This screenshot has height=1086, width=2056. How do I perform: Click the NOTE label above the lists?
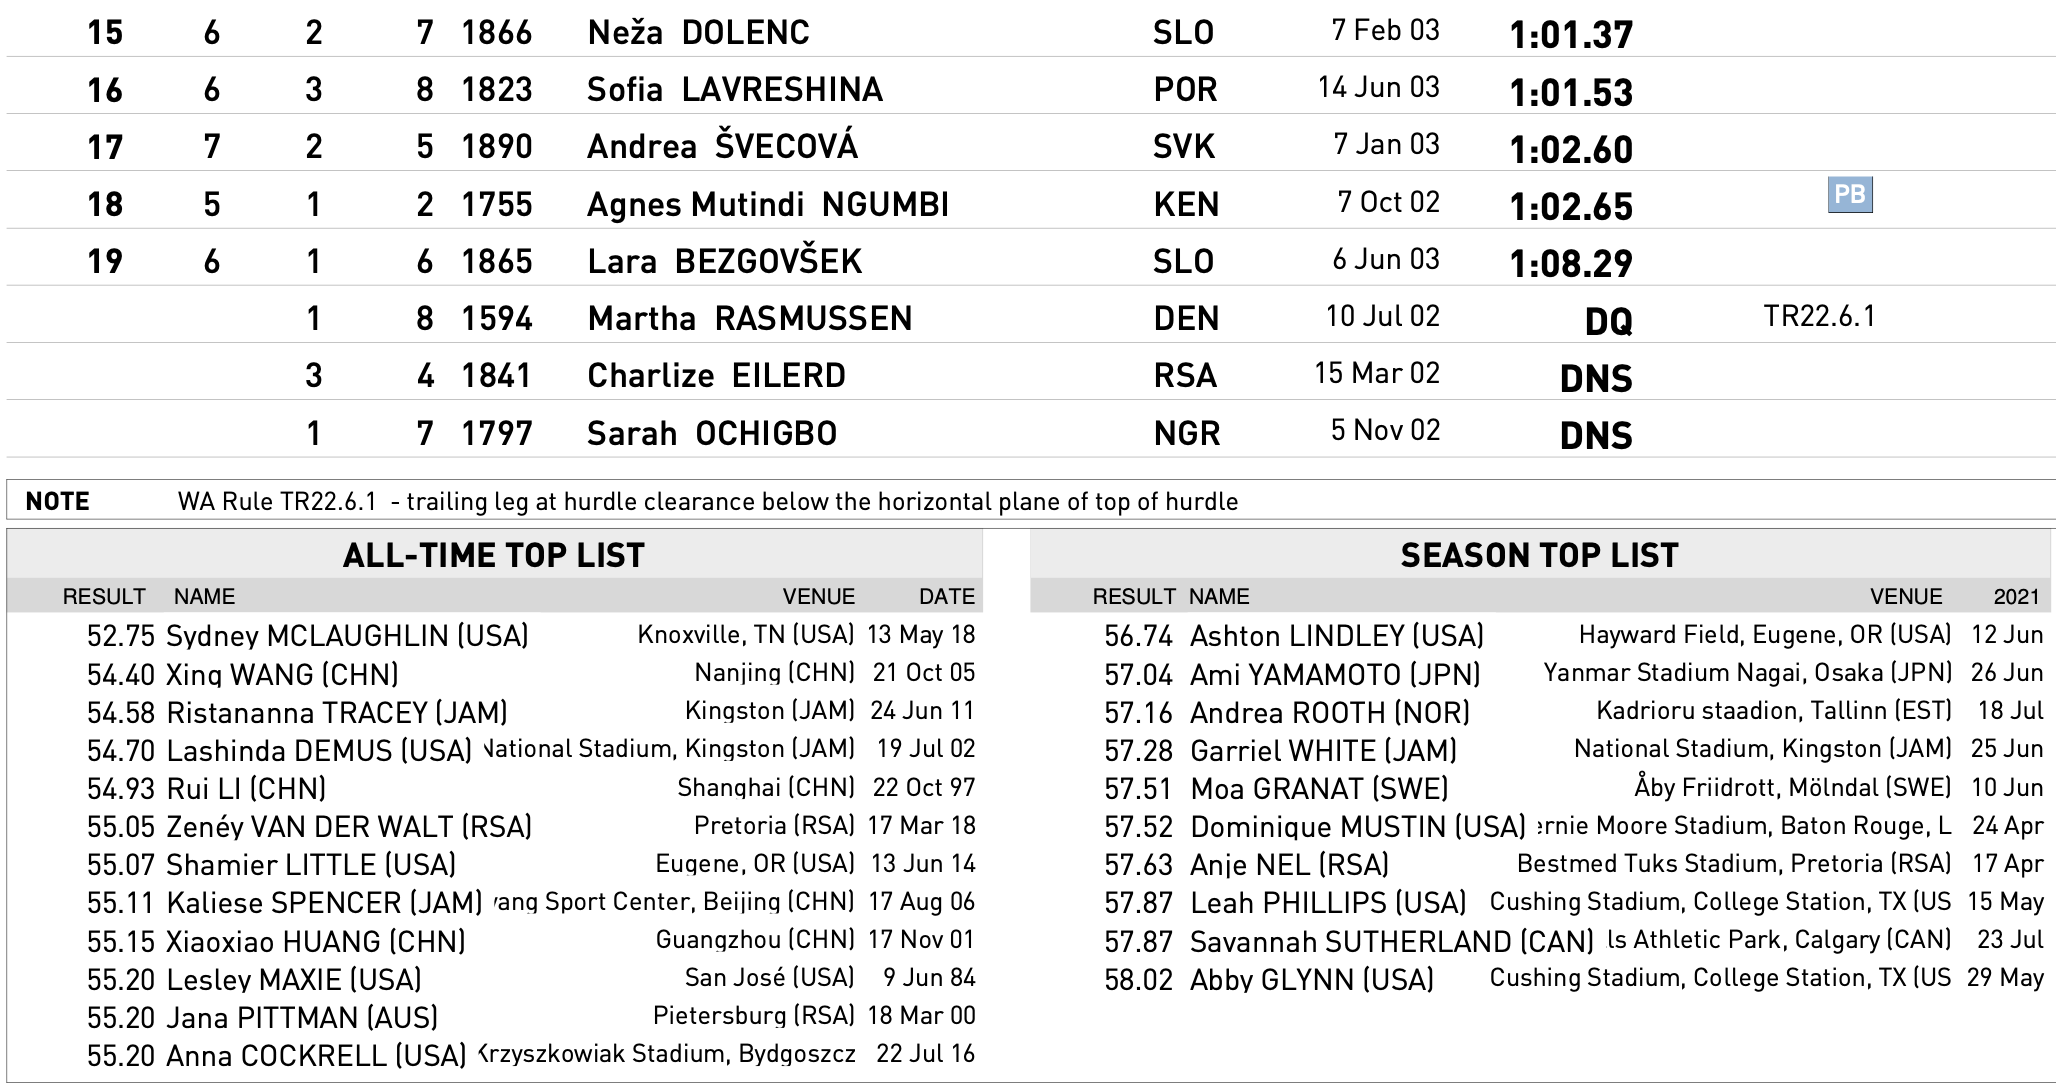pyautogui.click(x=58, y=501)
